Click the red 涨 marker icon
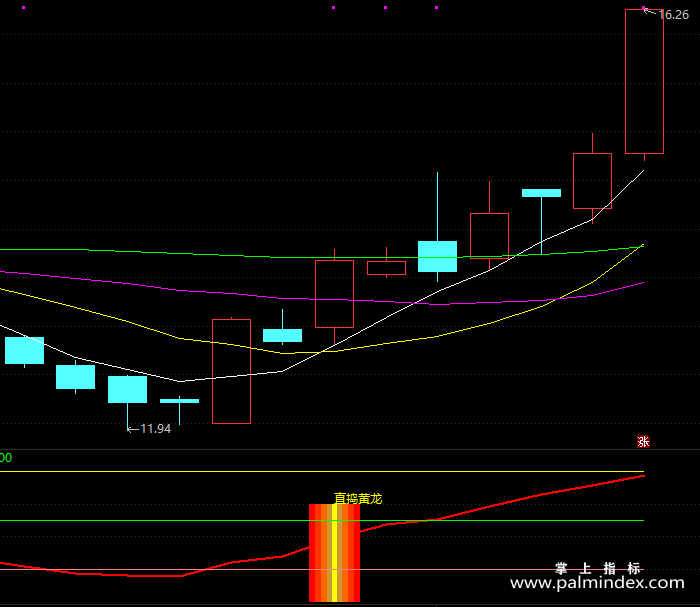The height and width of the screenshot is (607, 700). 643,441
